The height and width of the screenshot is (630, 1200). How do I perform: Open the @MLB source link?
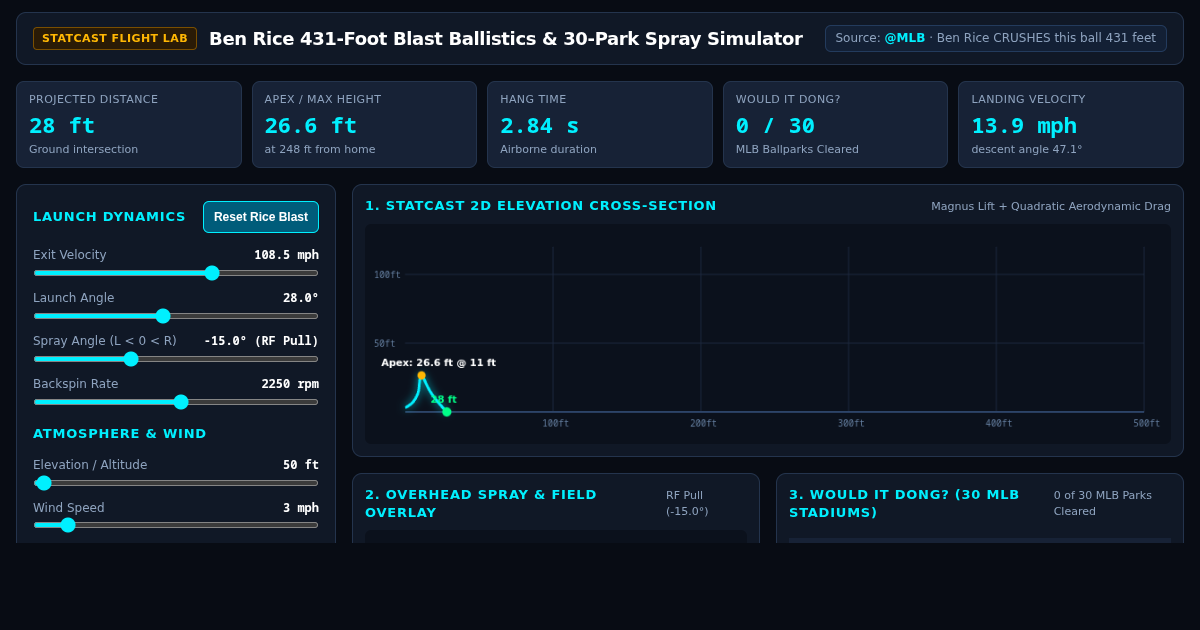coord(904,38)
